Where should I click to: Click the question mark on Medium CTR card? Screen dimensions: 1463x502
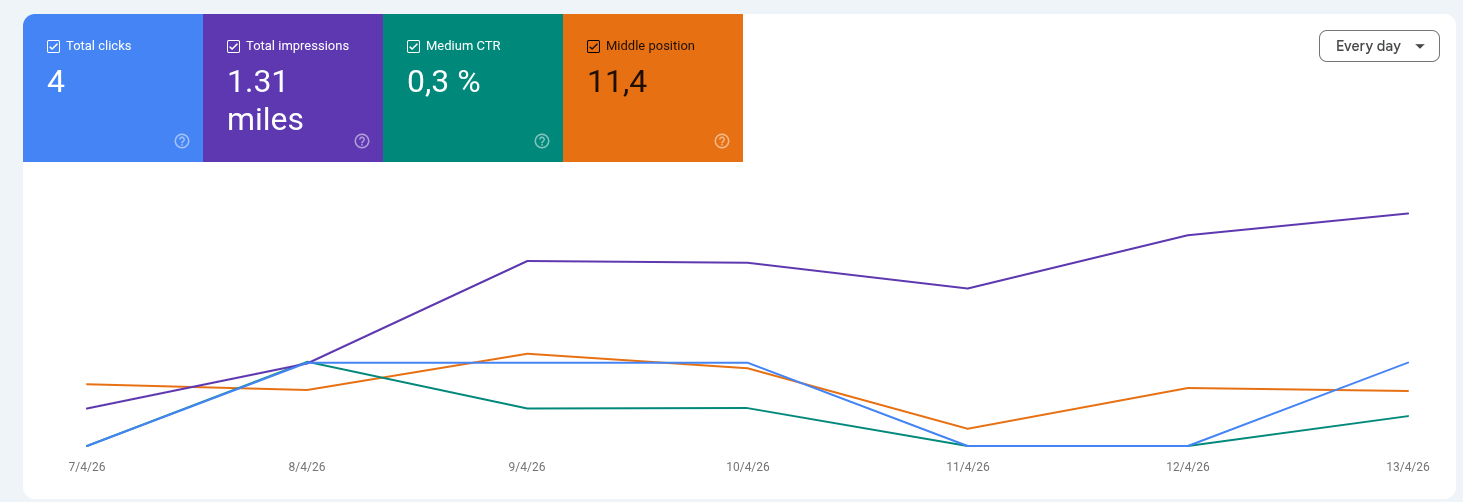[x=542, y=141]
